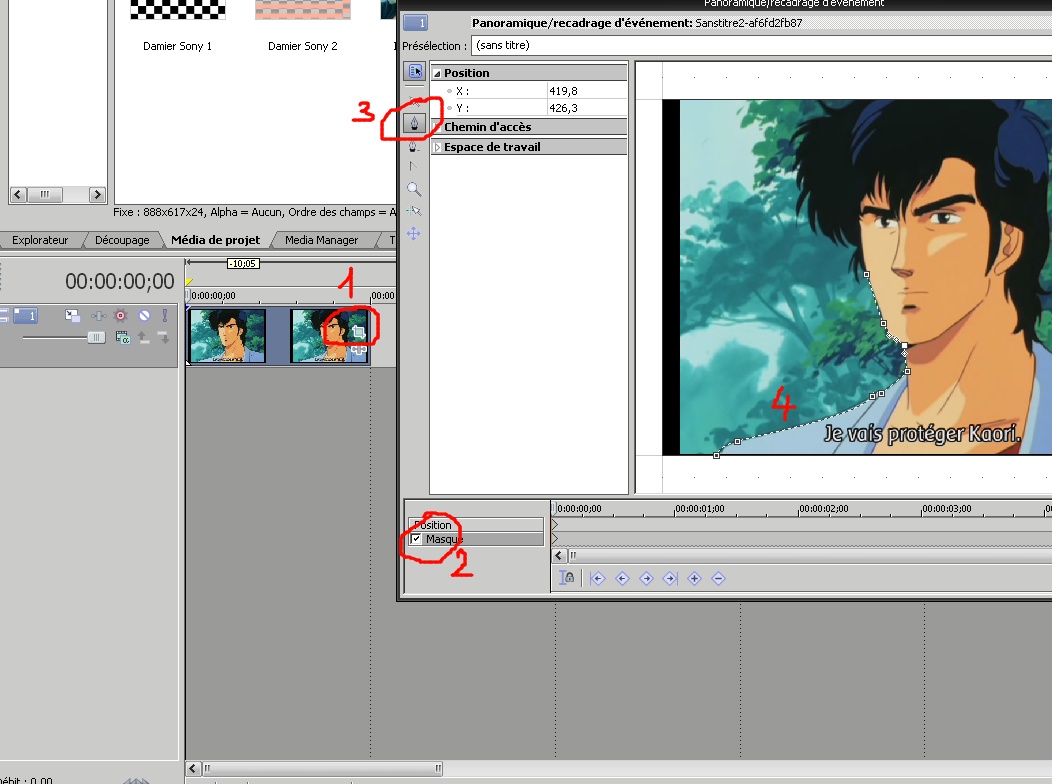
Task: Click the track level slider handle
Action: click(x=96, y=337)
